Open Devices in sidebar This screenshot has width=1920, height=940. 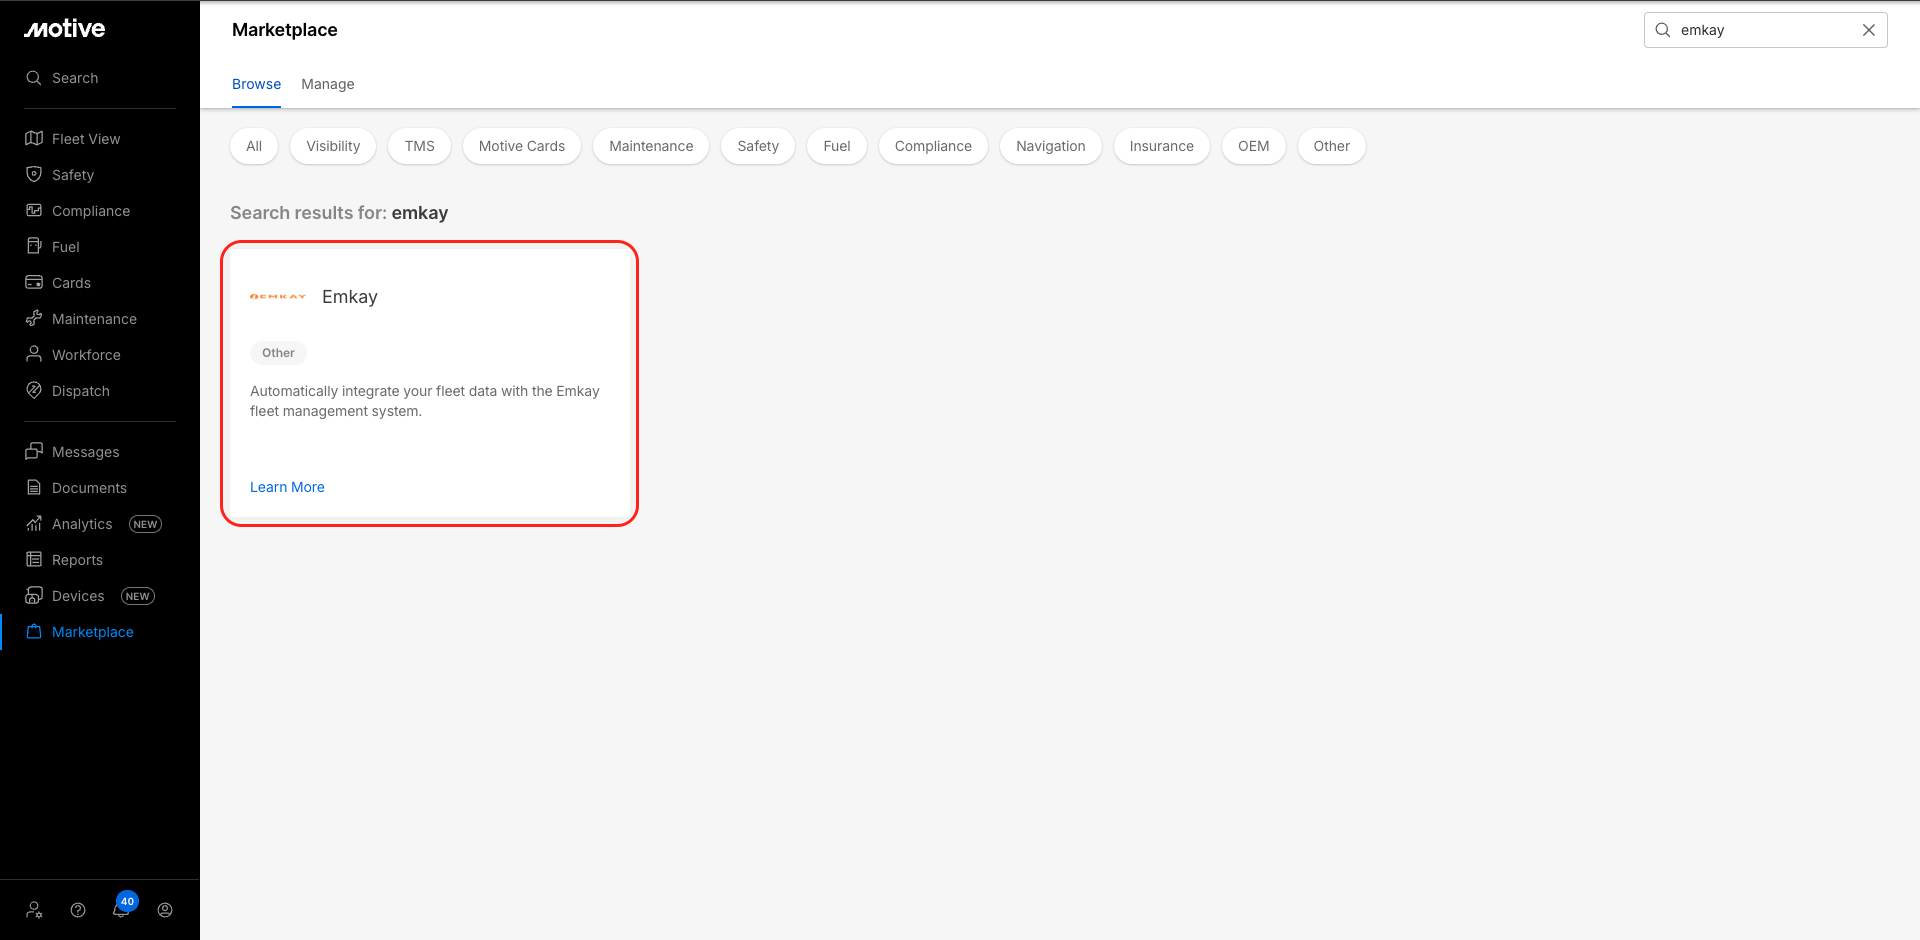pyautogui.click(x=78, y=596)
